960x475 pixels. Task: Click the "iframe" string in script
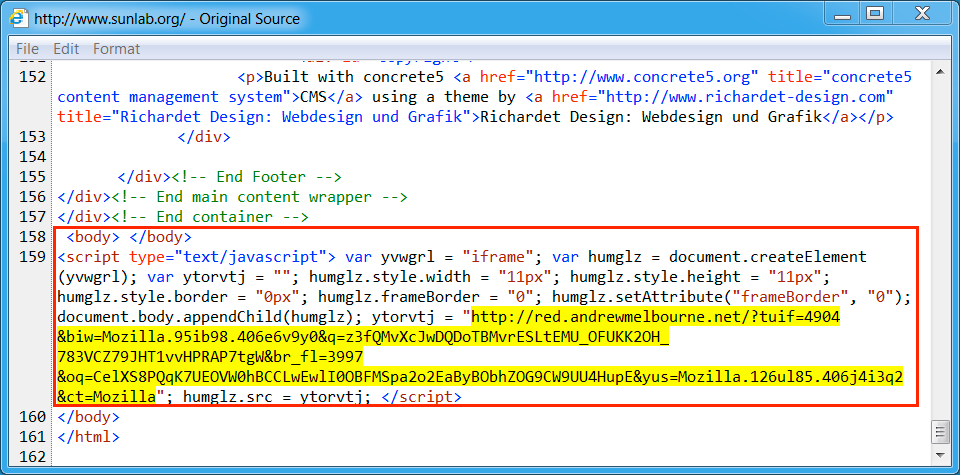pyautogui.click(x=501, y=257)
